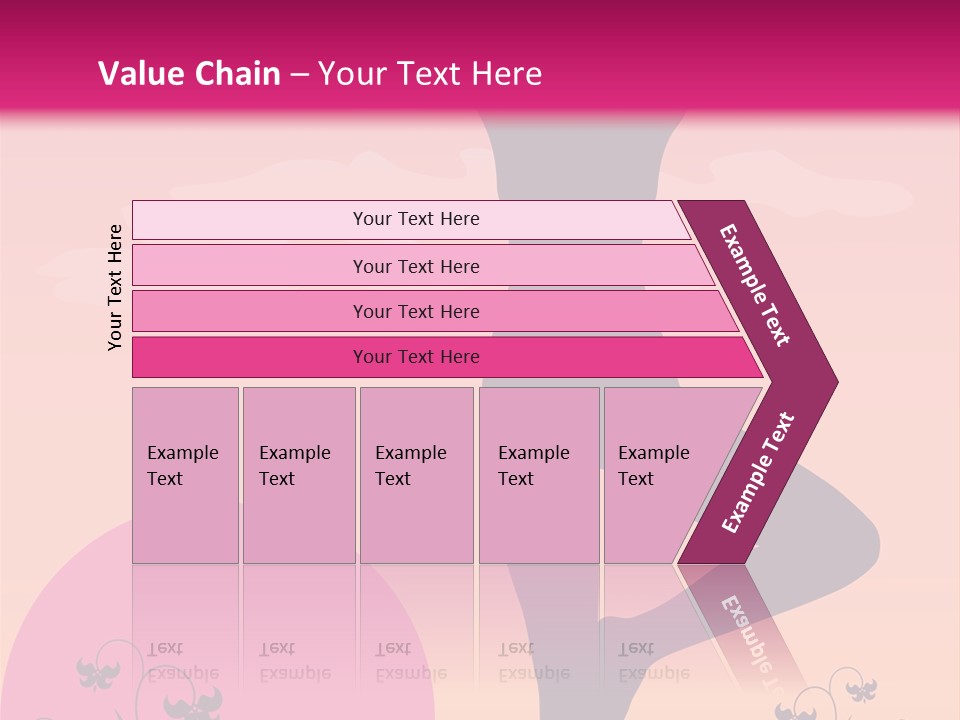Viewport: 960px width, 720px height.
Task: Select the darkest pink "Your Text Here" bar
Action: (416, 357)
